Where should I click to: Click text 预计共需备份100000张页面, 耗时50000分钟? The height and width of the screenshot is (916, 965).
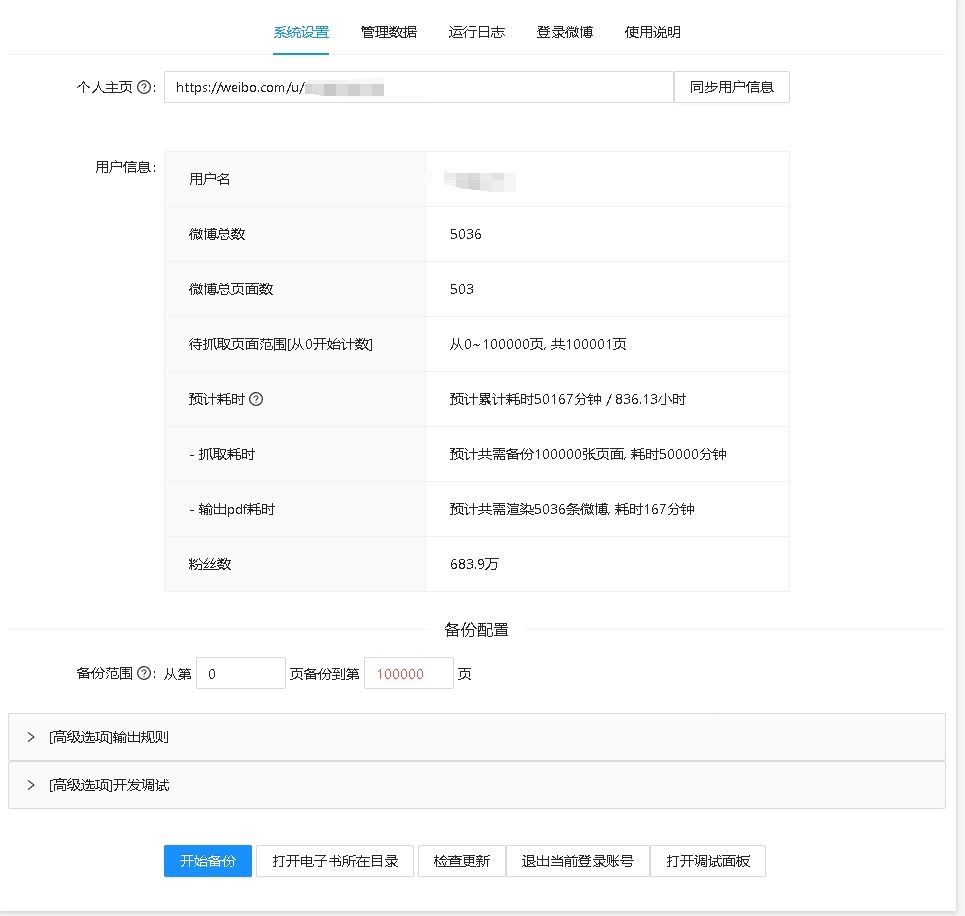[x=588, y=454]
